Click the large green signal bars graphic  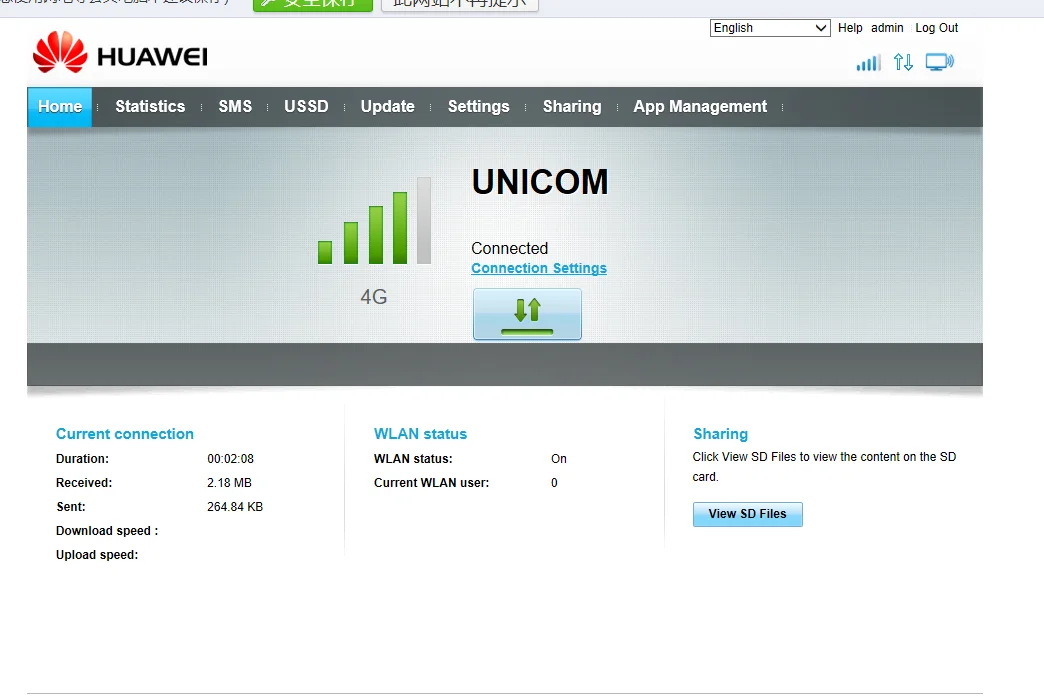(374, 221)
